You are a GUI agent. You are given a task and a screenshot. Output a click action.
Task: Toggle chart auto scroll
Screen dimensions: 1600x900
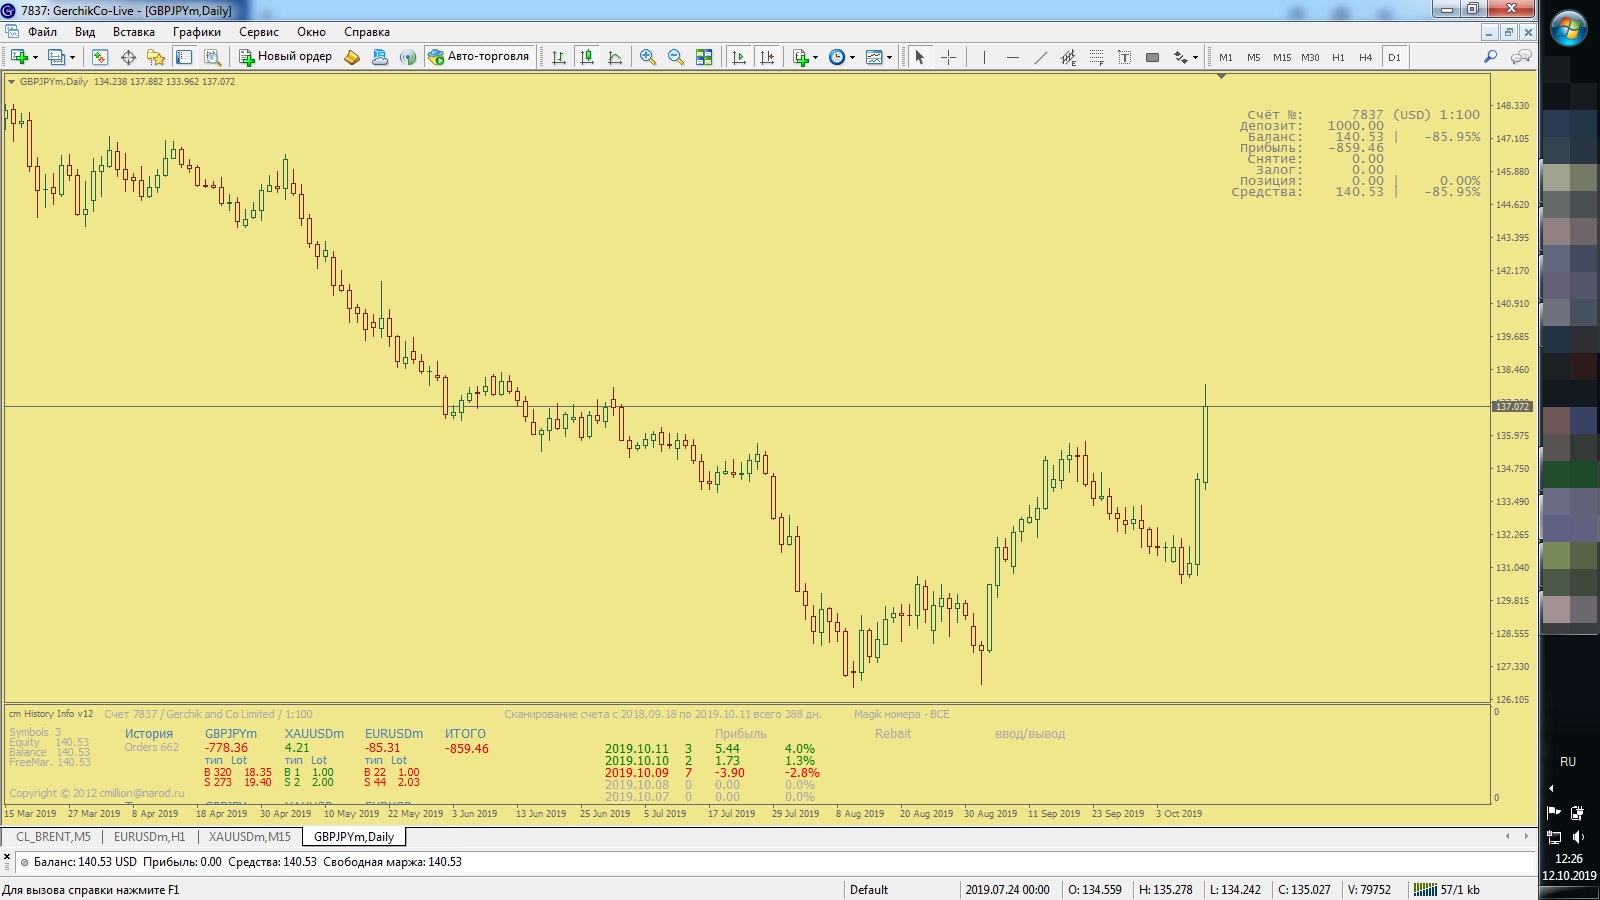tap(739, 57)
